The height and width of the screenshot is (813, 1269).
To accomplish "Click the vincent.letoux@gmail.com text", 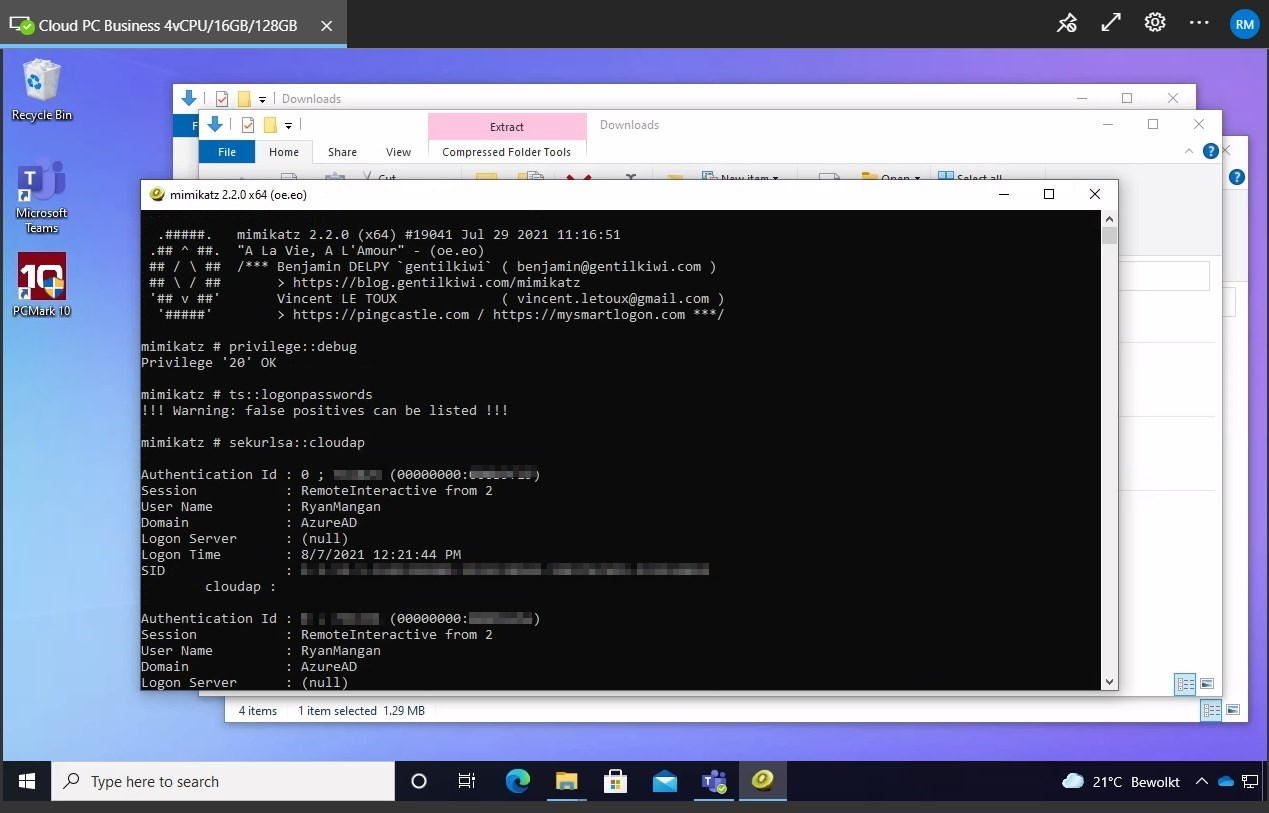I will [613, 298].
